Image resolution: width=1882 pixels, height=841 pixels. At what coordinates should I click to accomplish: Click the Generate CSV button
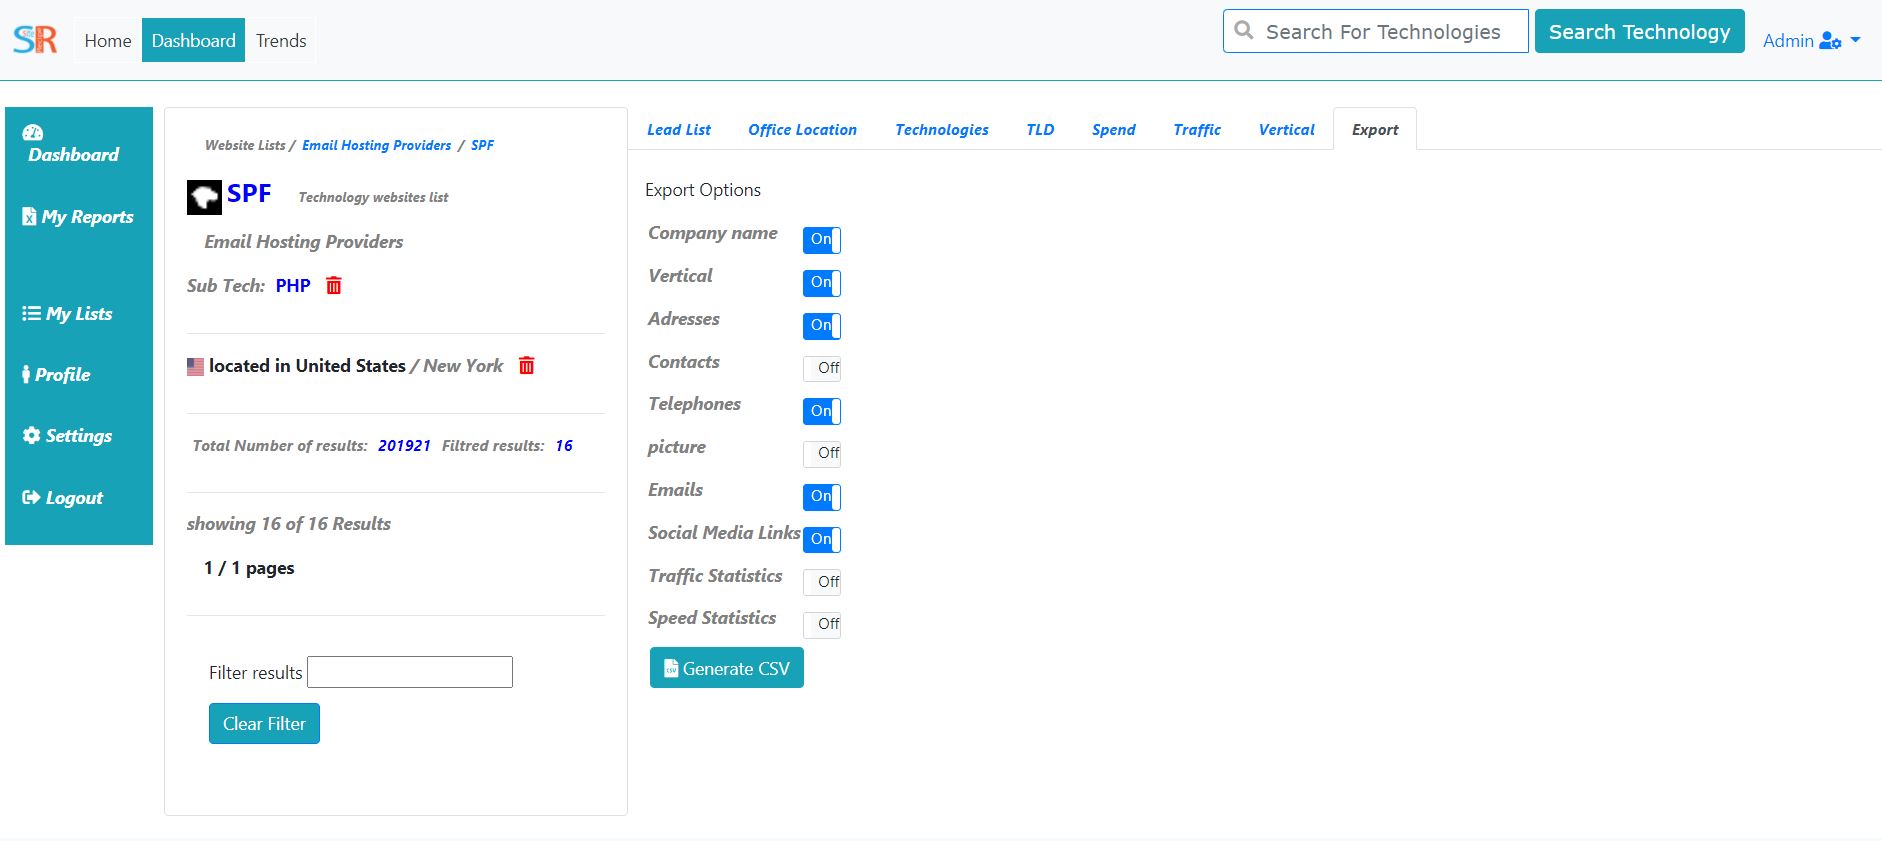coord(727,668)
